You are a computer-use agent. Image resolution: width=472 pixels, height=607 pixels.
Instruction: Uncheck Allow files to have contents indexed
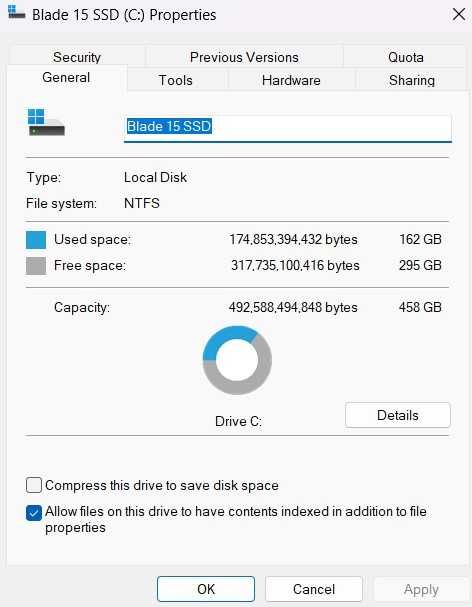click(34, 513)
